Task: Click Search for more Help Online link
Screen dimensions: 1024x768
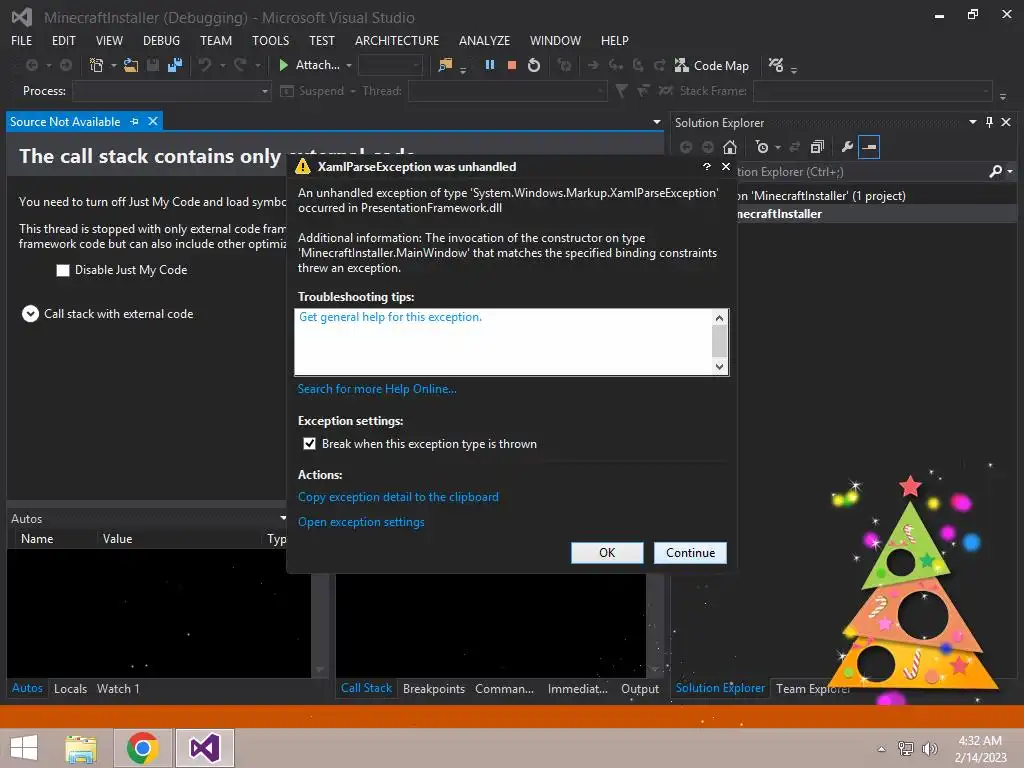Action: pos(377,389)
